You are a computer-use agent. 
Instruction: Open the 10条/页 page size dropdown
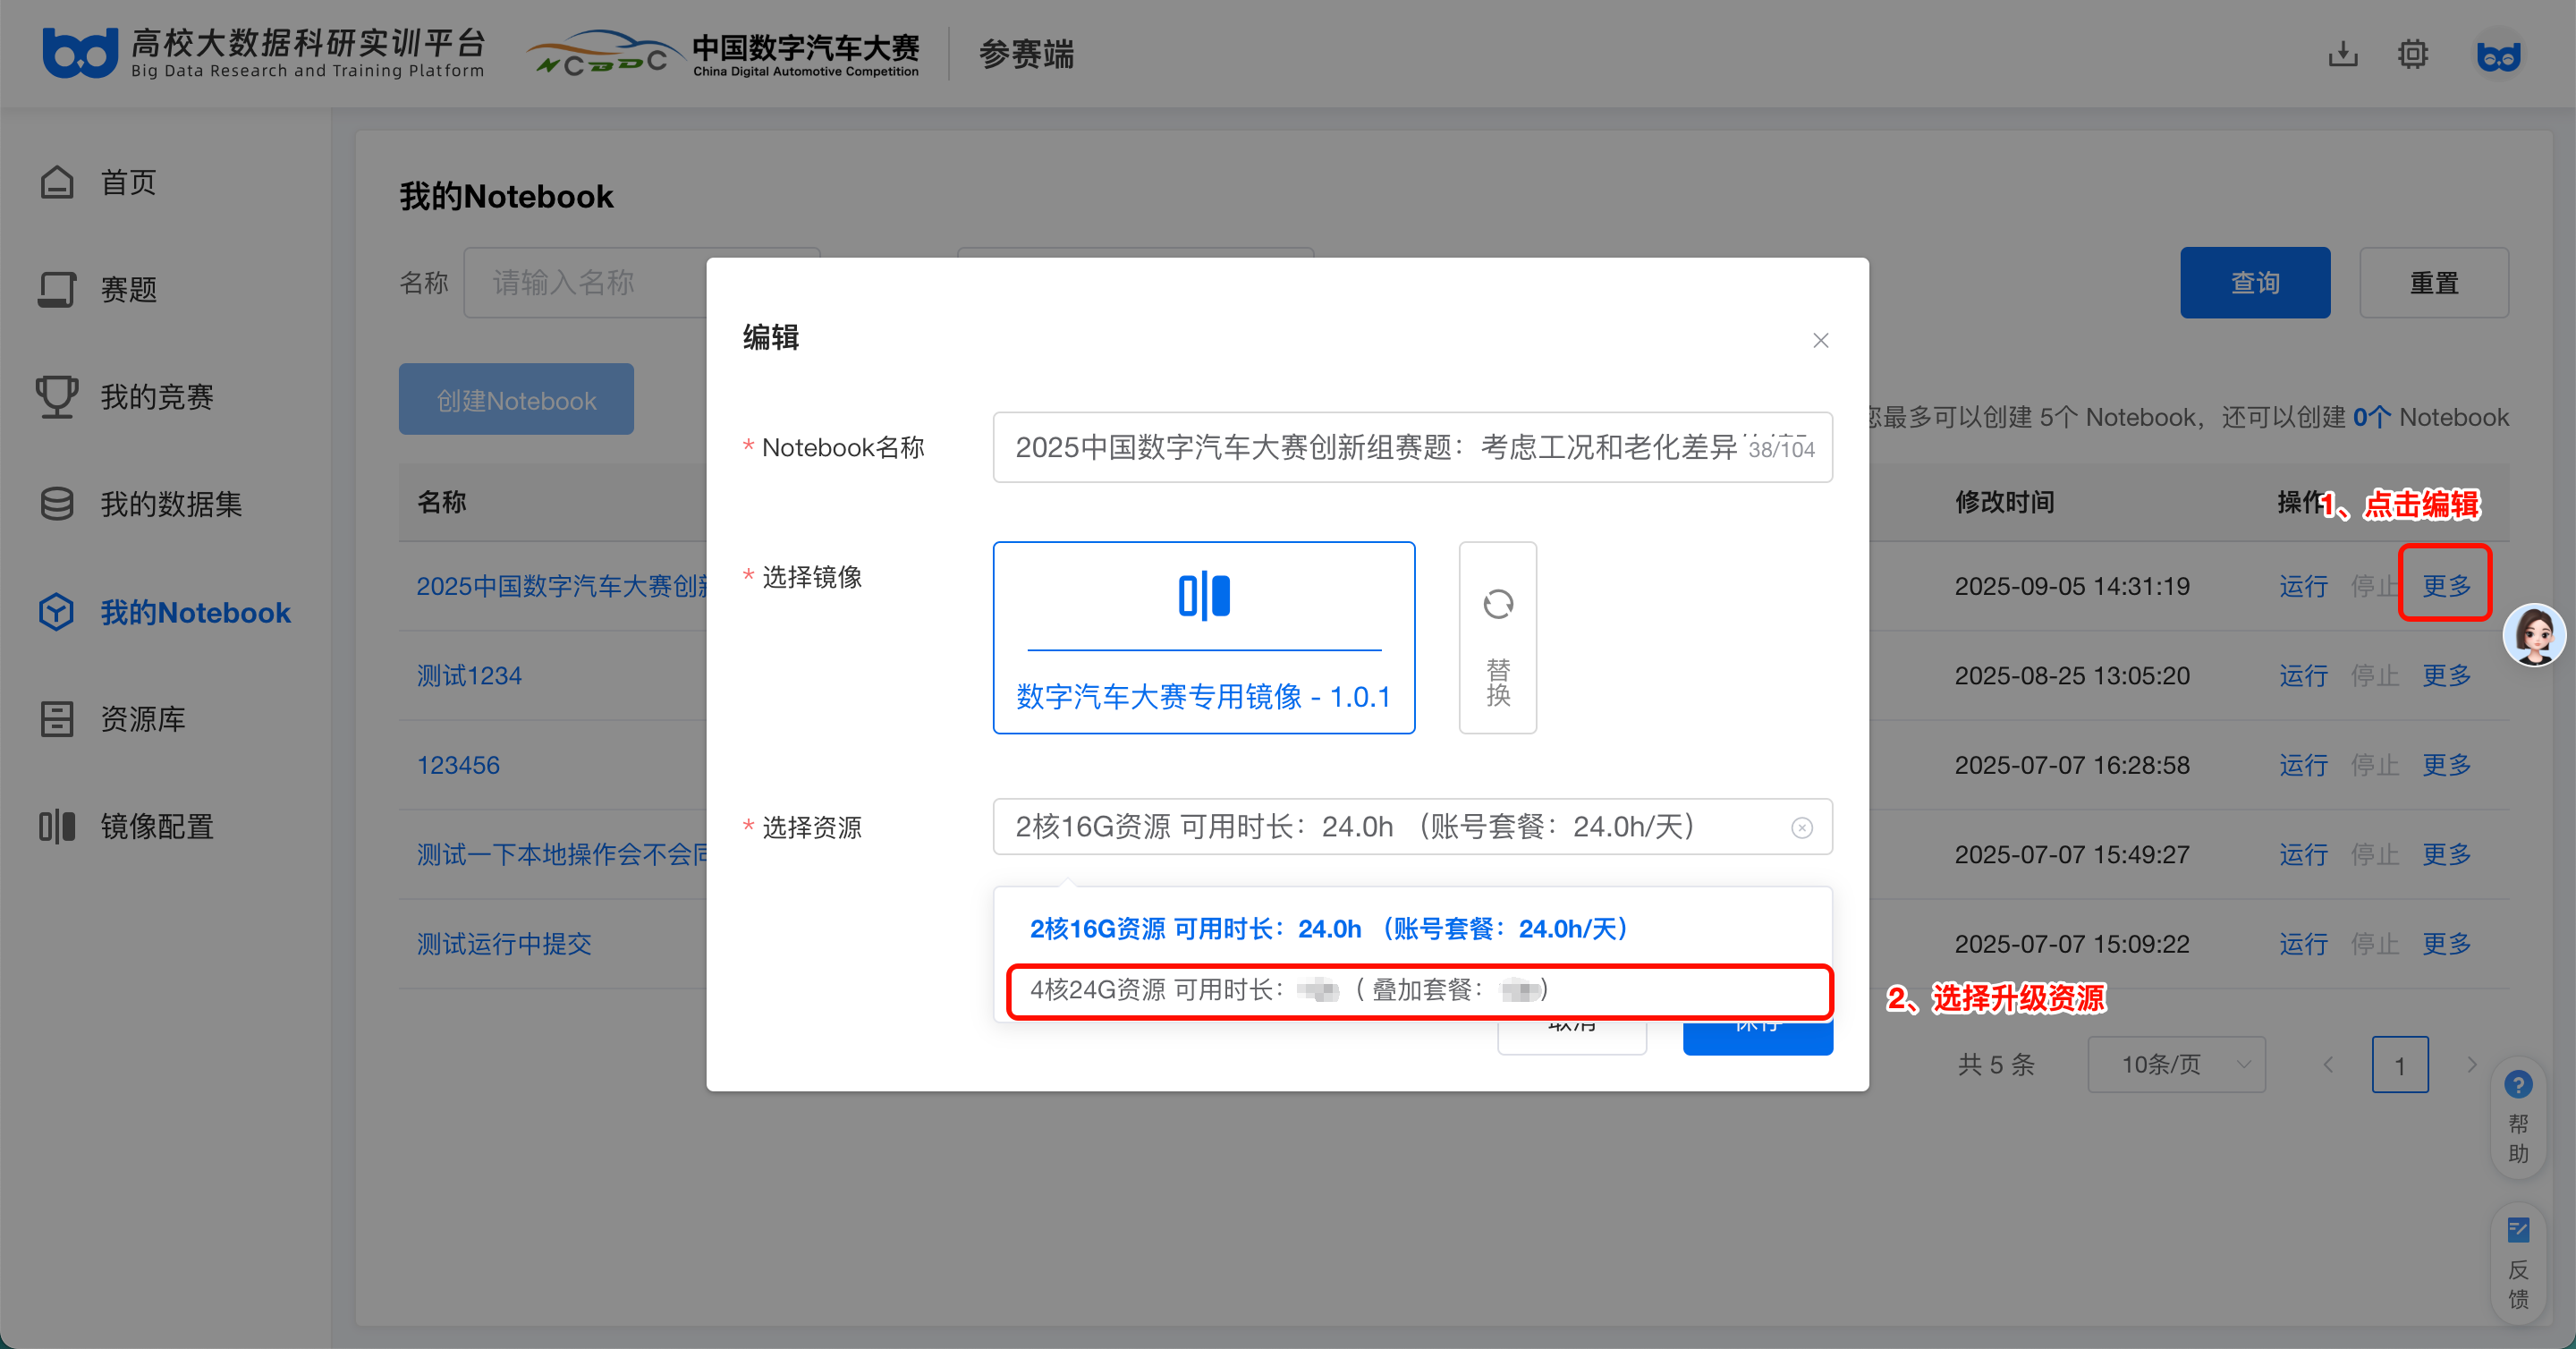click(x=2176, y=1065)
